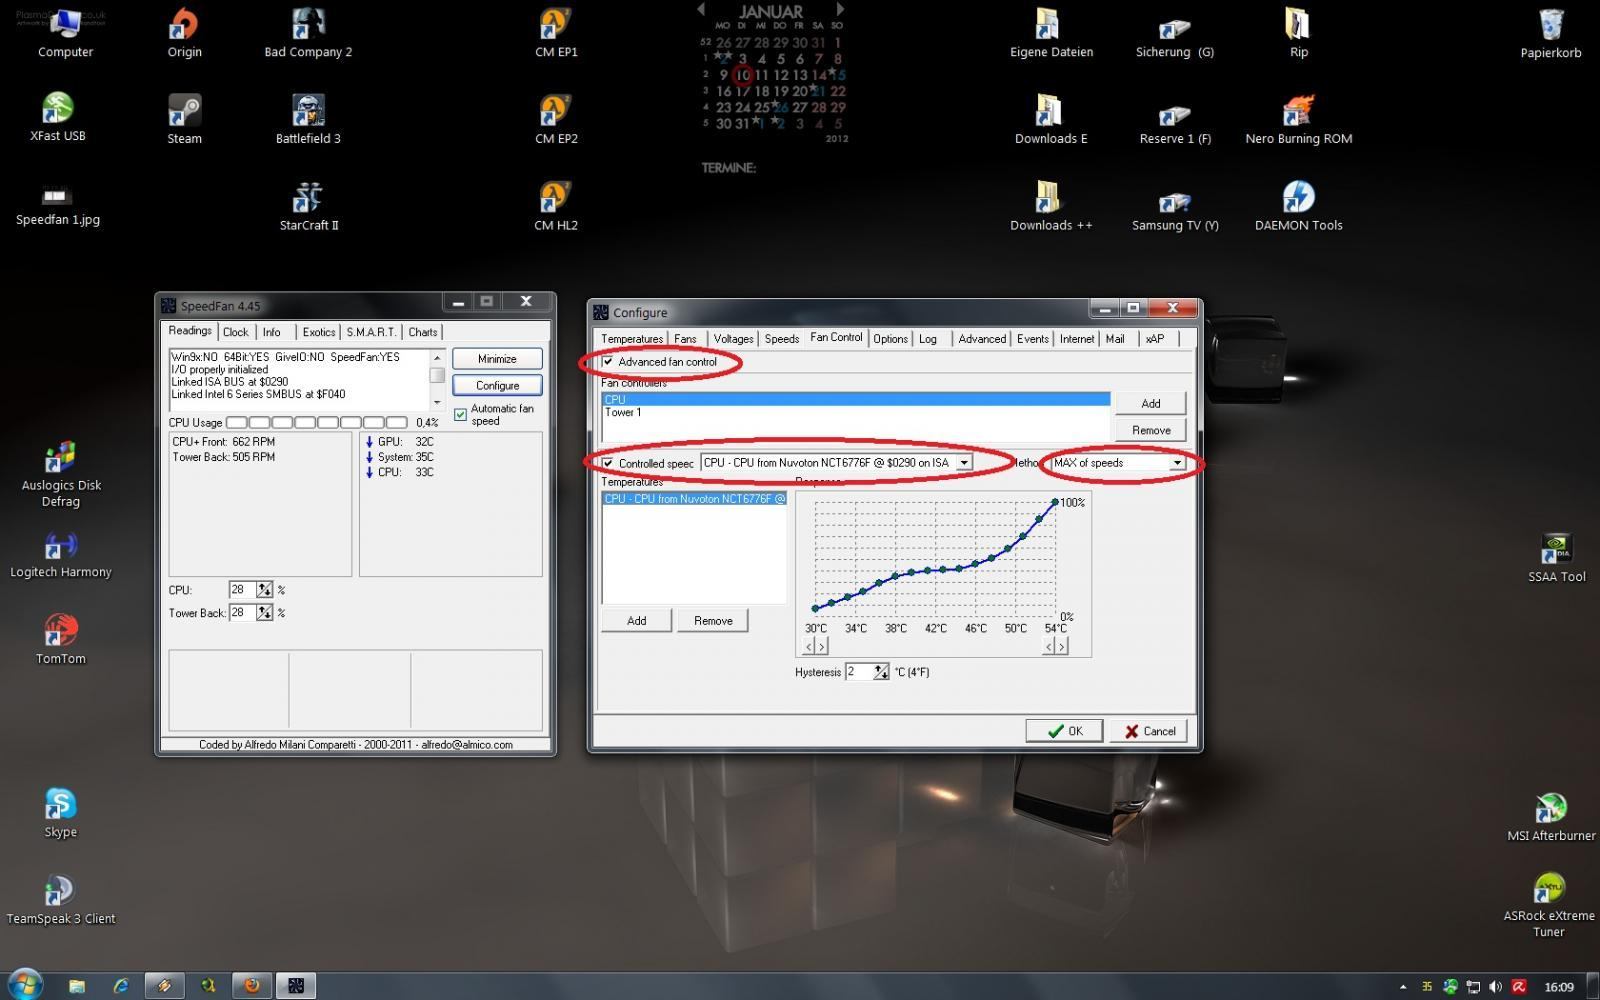Open the Origin desktop icon

184,32
